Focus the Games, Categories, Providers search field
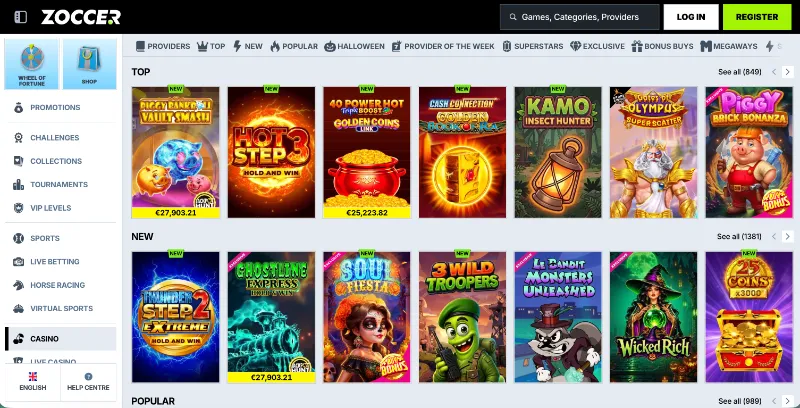Viewport: 800px width, 408px height. pyautogui.click(x=580, y=17)
